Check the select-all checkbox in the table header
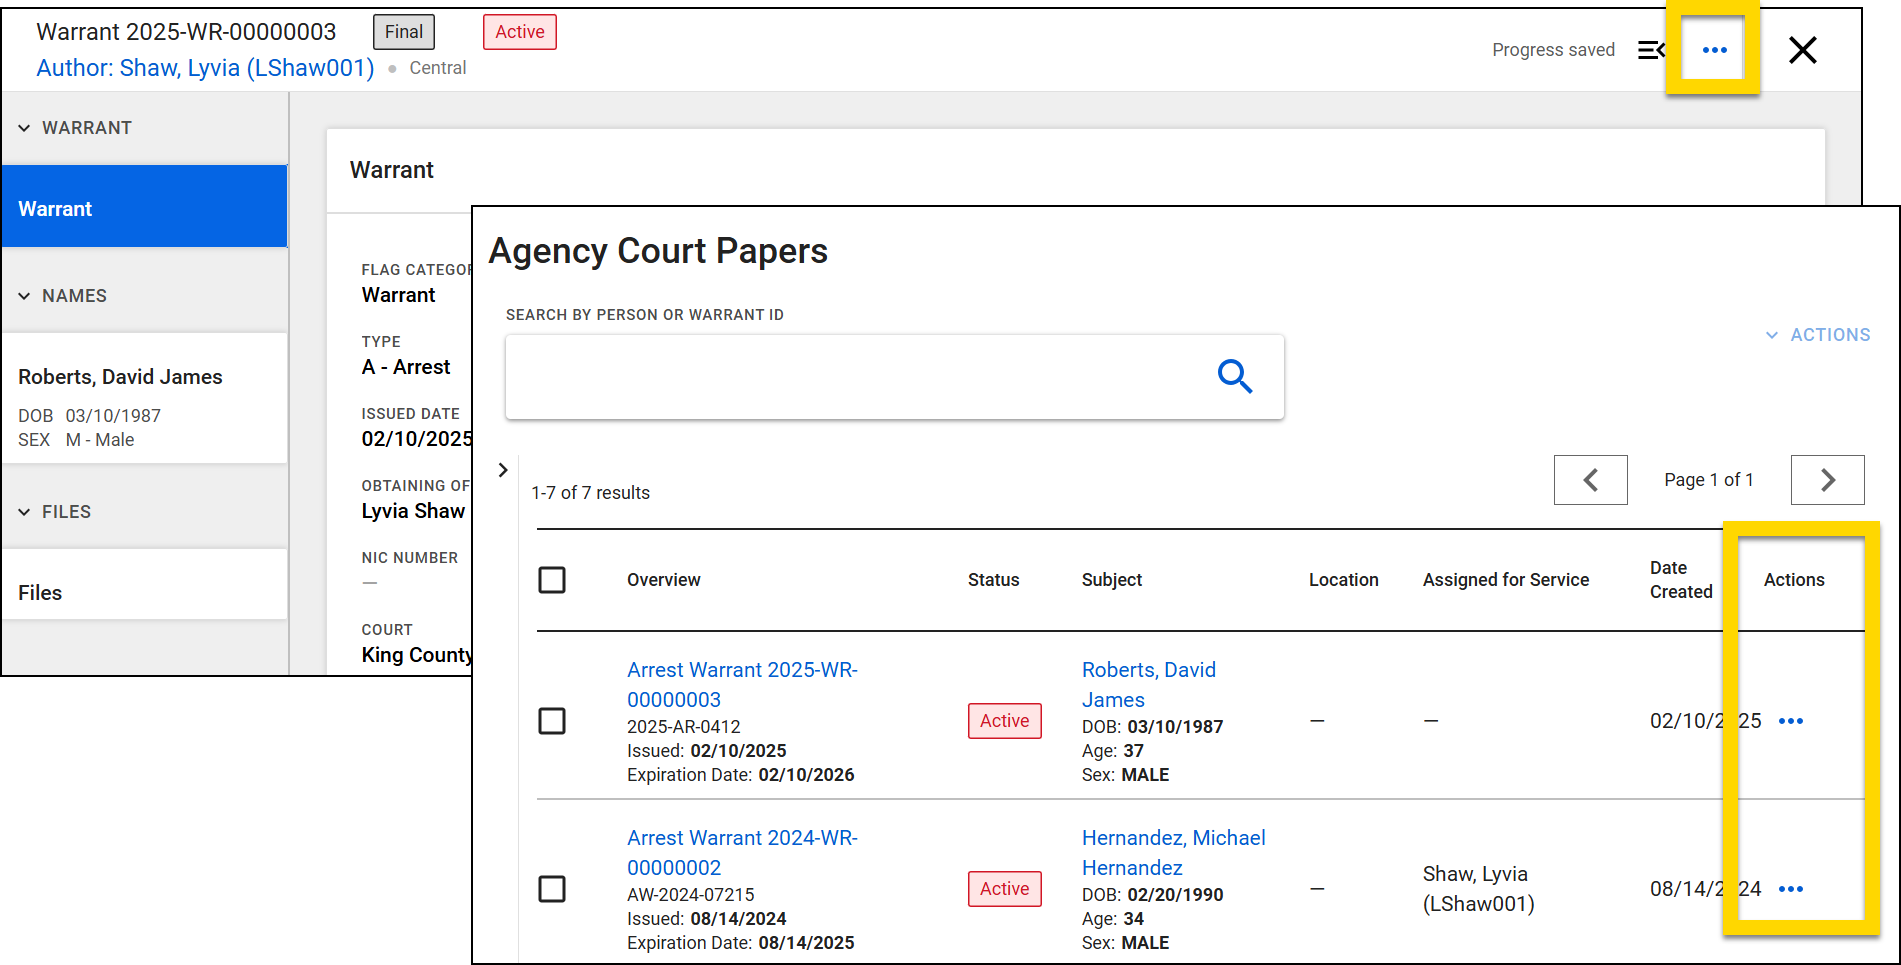Viewport: 1901px width, 965px height. (552, 580)
